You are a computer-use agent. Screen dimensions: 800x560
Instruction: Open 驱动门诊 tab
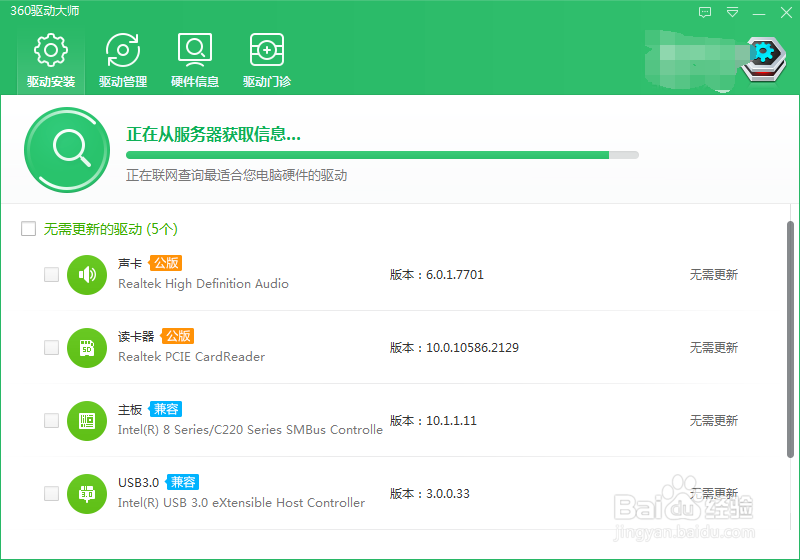coord(267,60)
